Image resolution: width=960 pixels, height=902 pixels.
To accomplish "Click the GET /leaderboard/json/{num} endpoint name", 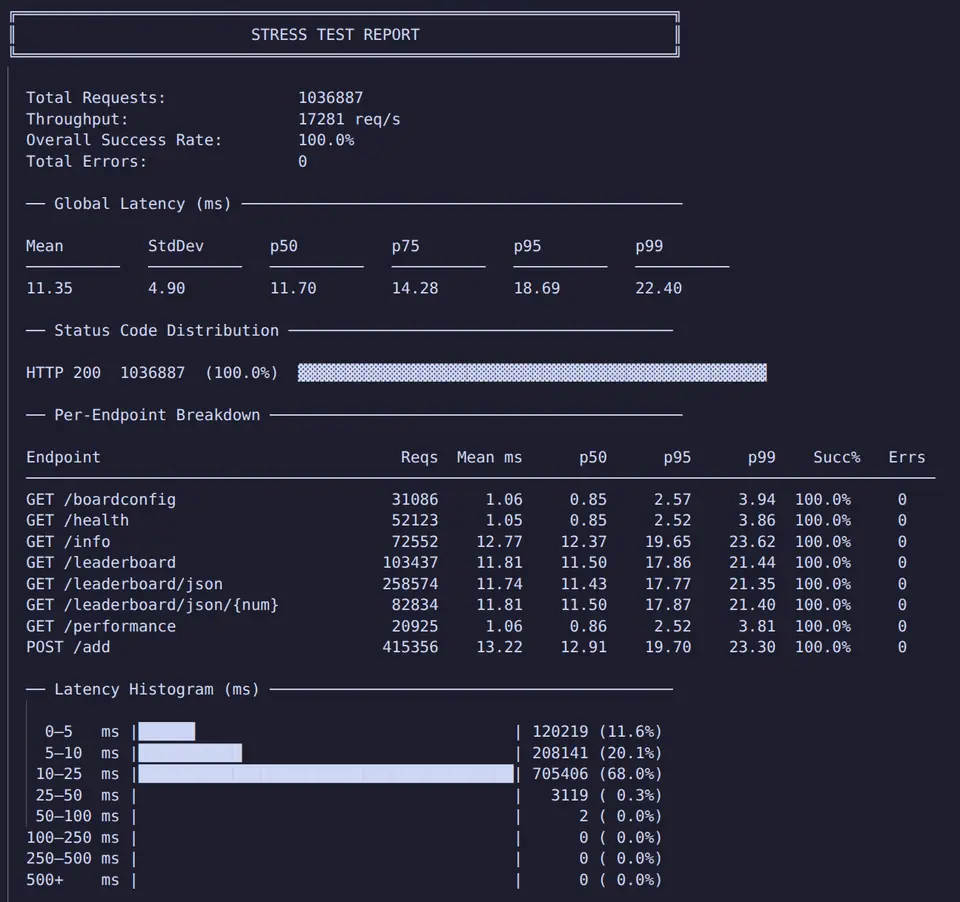I will coord(152,604).
